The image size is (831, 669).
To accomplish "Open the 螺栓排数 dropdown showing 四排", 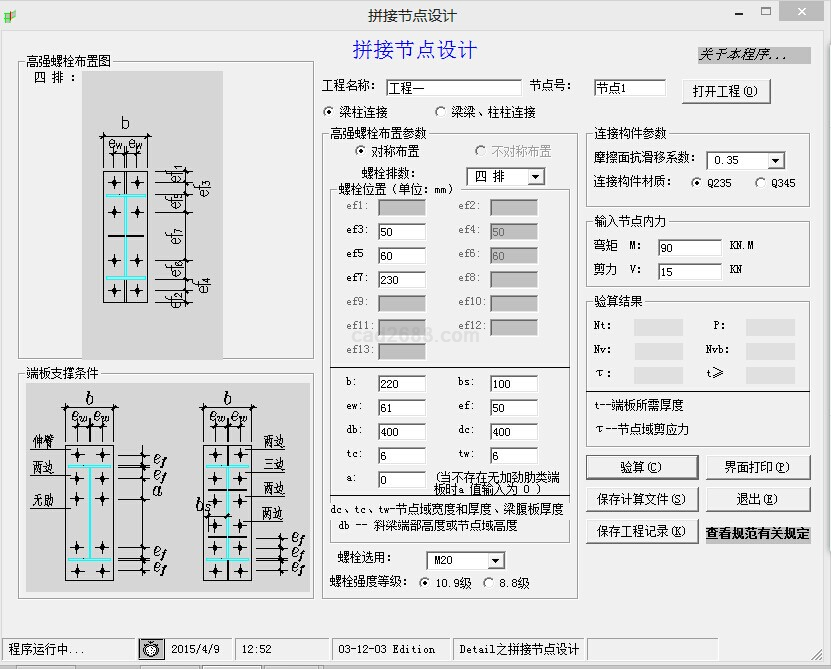I will tap(535, 177).
